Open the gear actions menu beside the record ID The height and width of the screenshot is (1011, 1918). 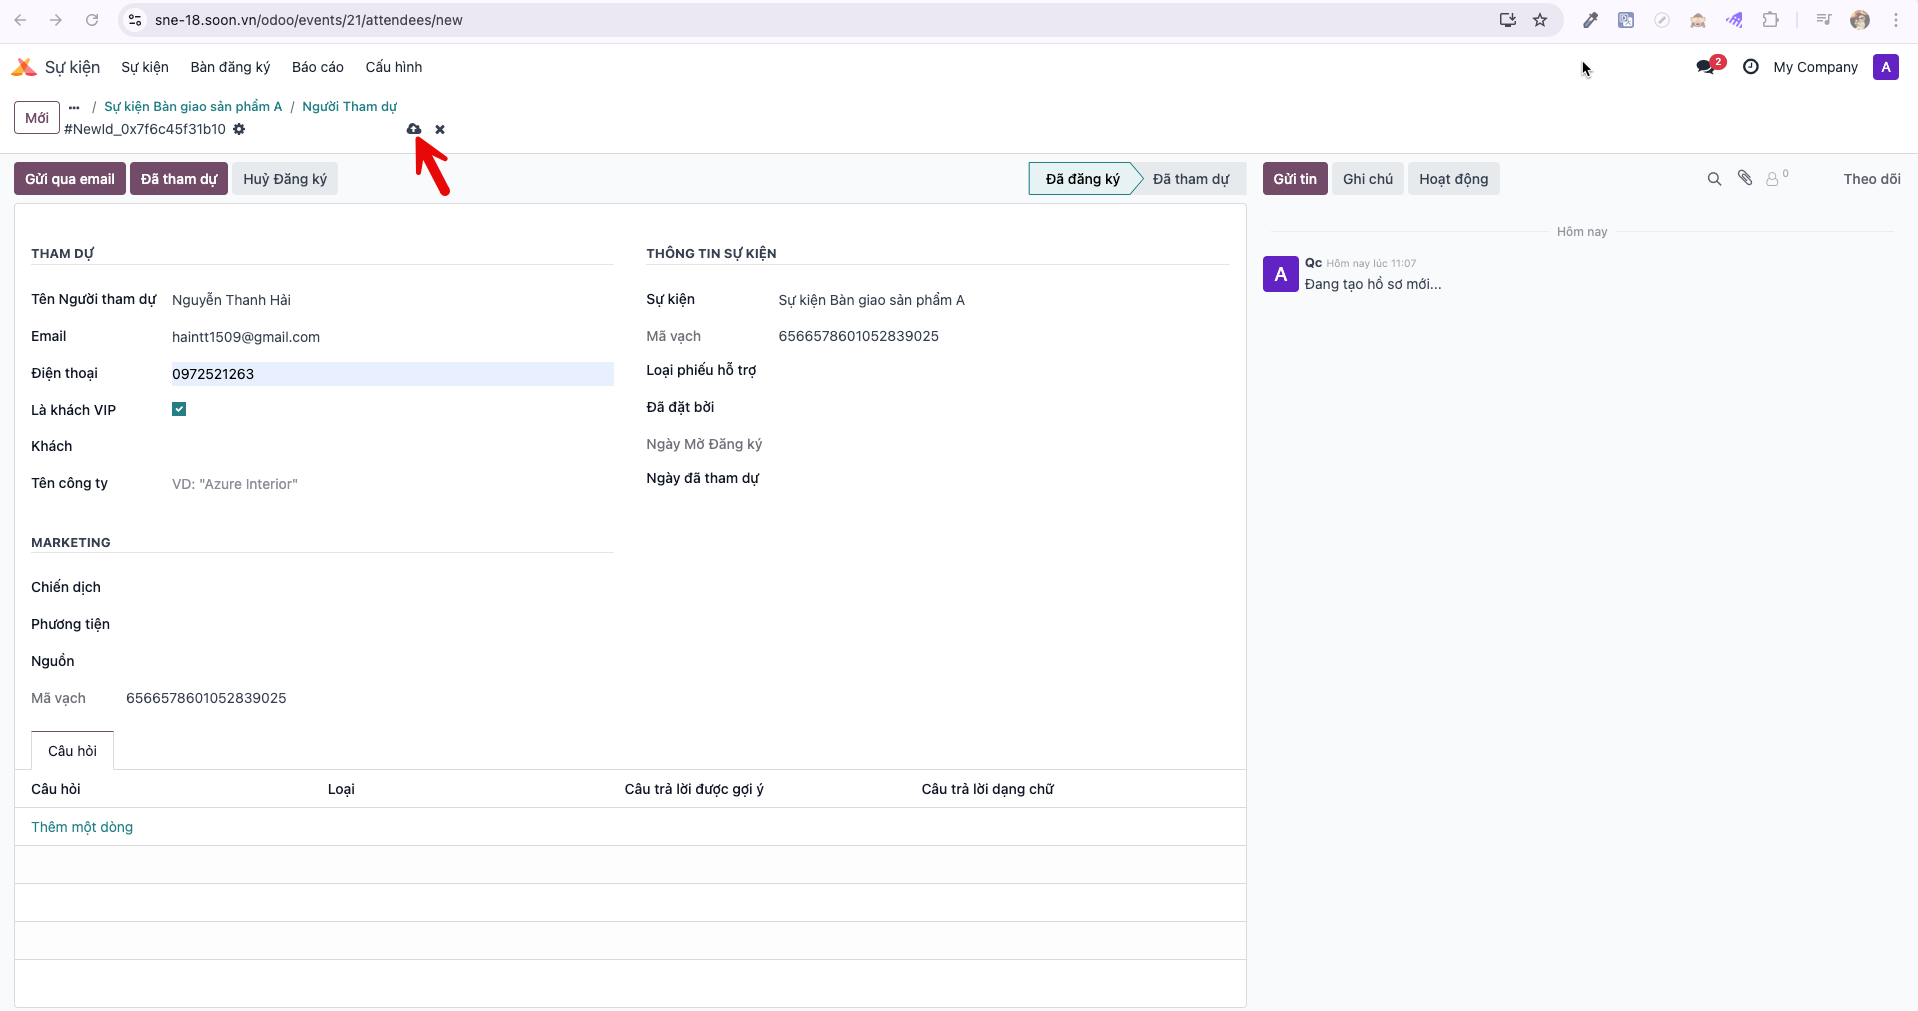point(239,129)
